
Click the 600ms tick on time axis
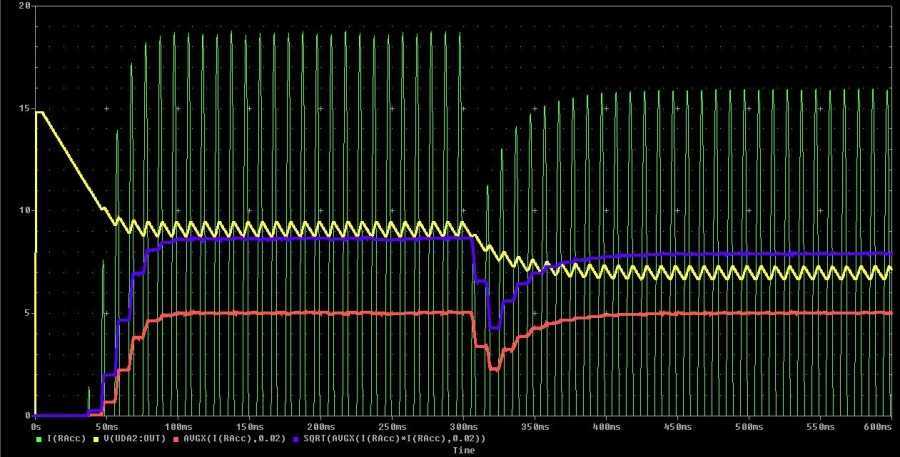(876, 425)
